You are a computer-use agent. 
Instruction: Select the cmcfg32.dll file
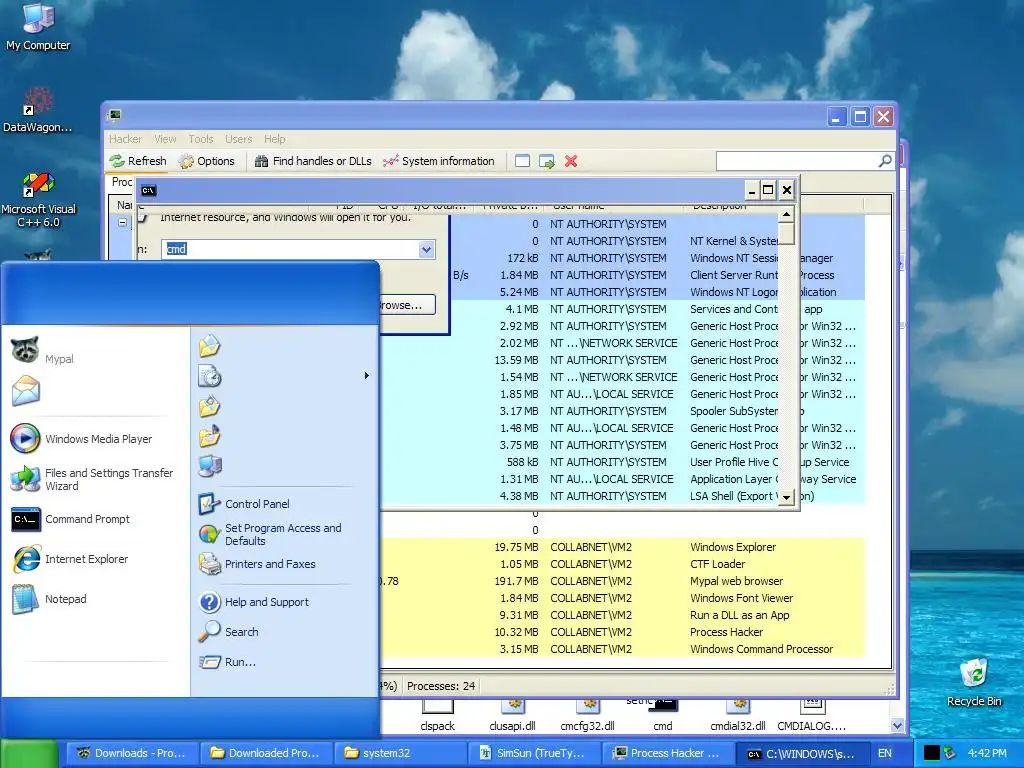(587, 715)
